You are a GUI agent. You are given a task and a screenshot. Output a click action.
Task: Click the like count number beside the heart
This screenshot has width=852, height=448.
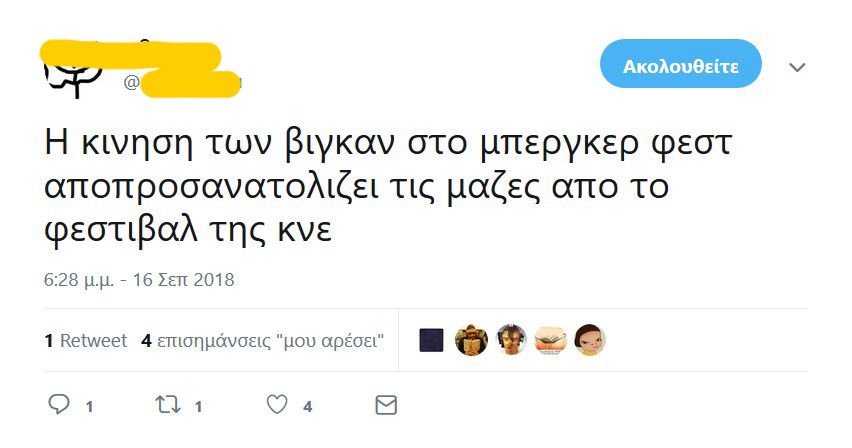308,406
